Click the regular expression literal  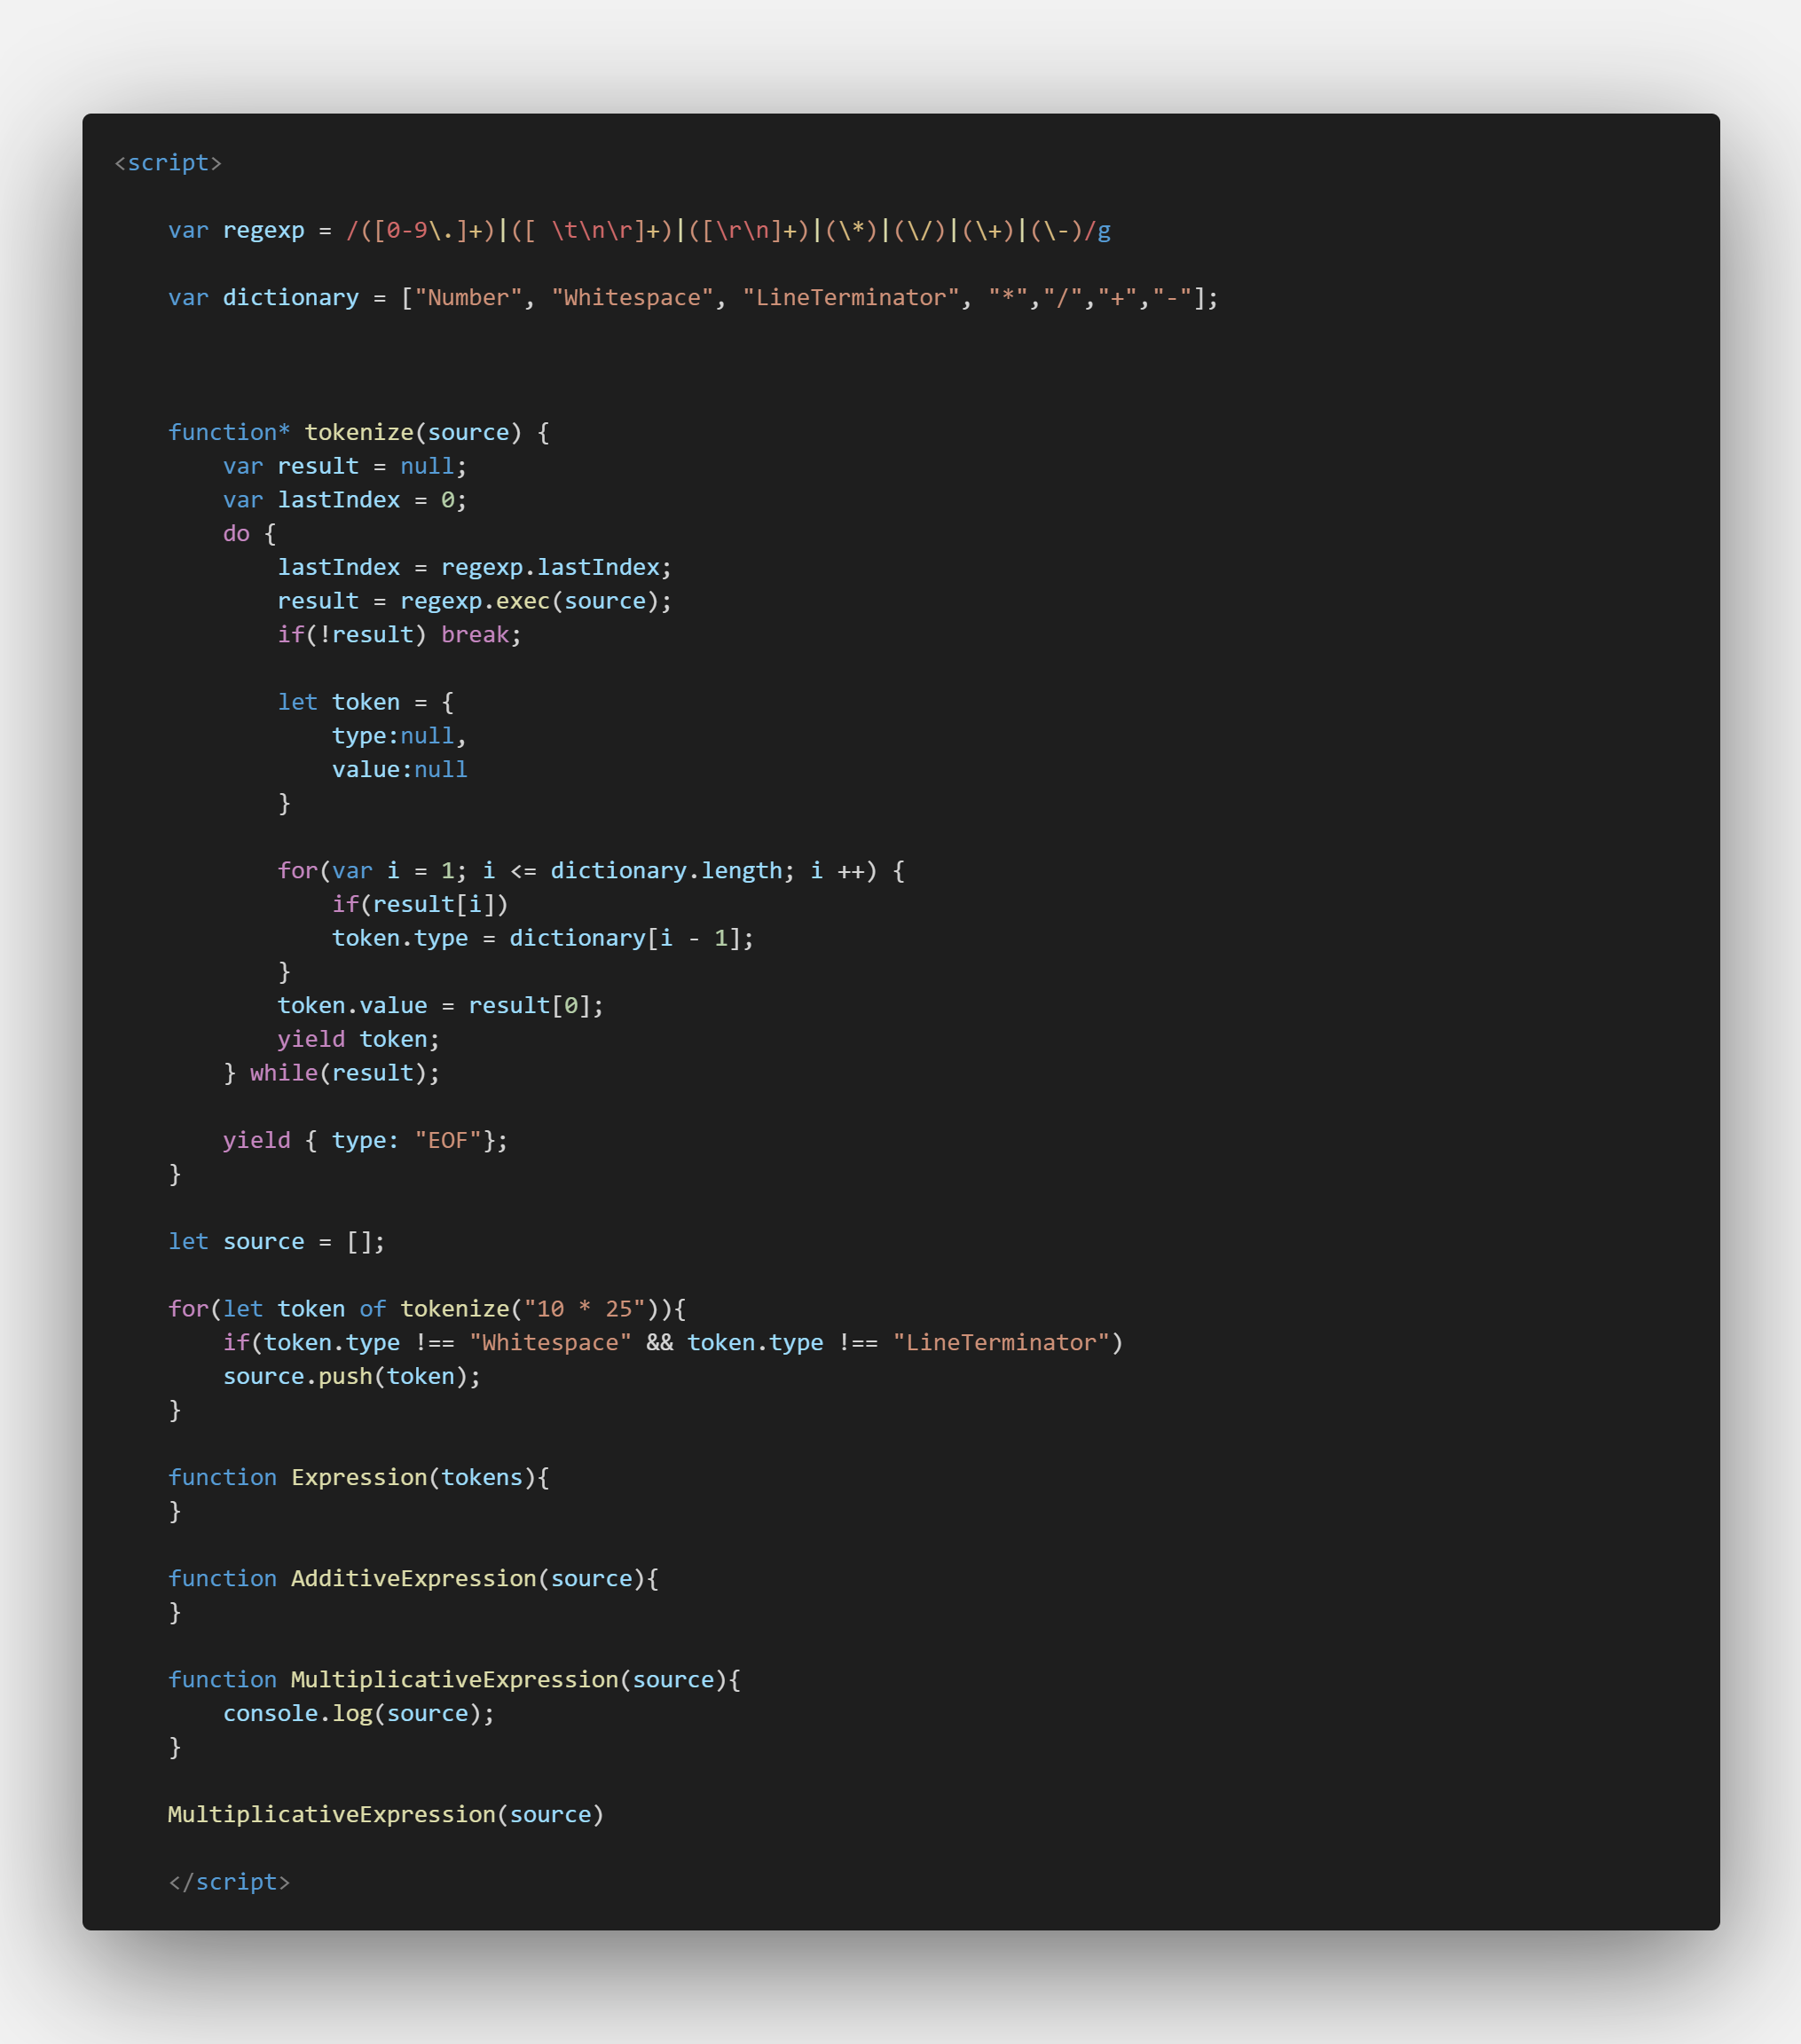tap(728, 231)
